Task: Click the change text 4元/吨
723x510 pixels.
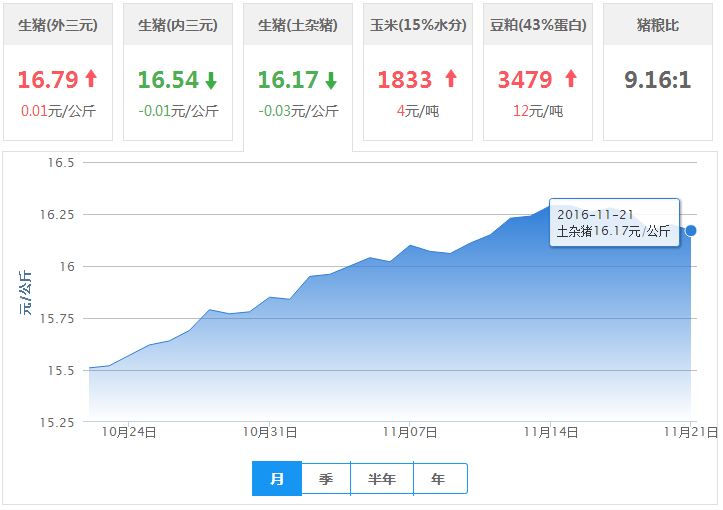Action: pos(418,111)
